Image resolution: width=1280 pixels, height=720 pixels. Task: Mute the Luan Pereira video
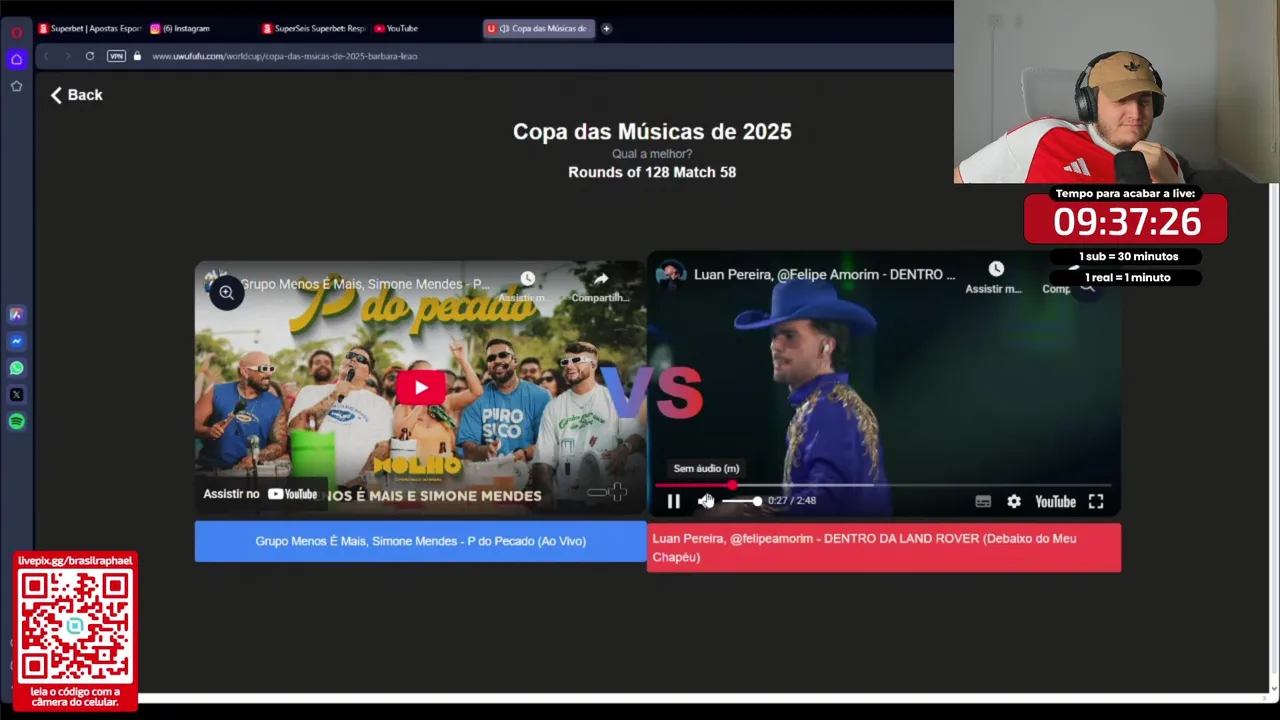pyautogui.click(x=706, y=501)
